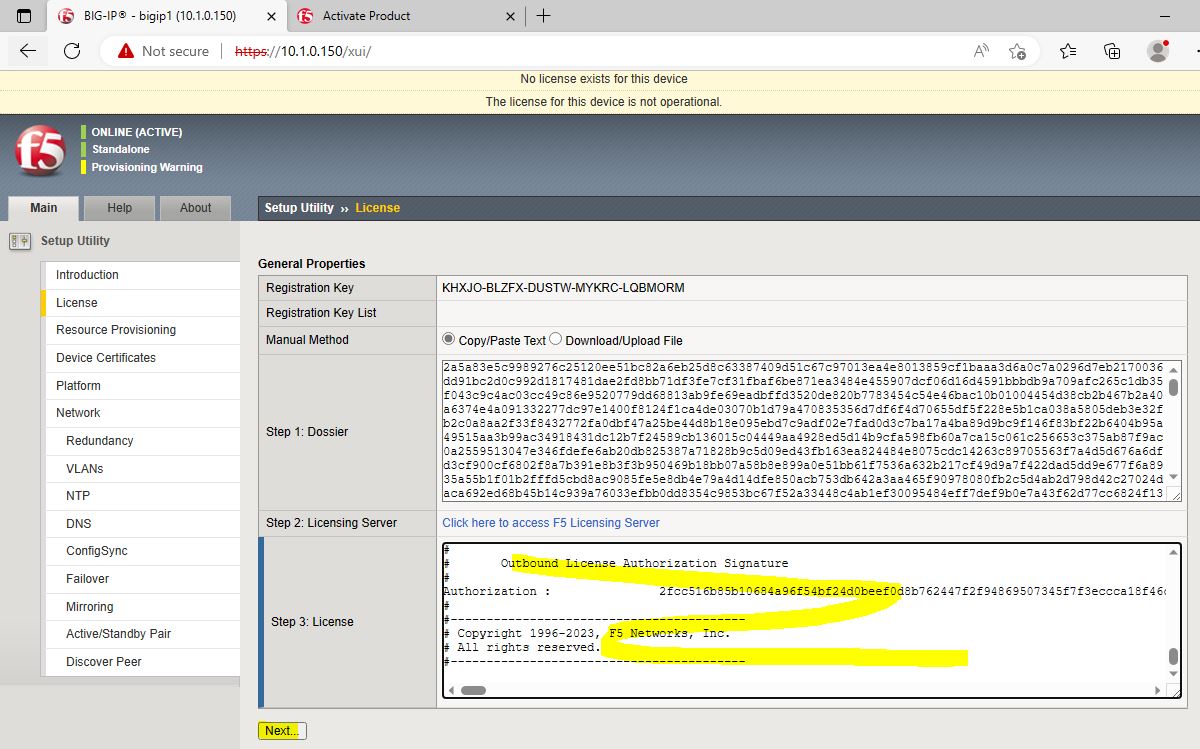Open the F5 Licensing Server link
Image resolution: width=1200 pixels, height=749 pixels.
tap(551, 523)
